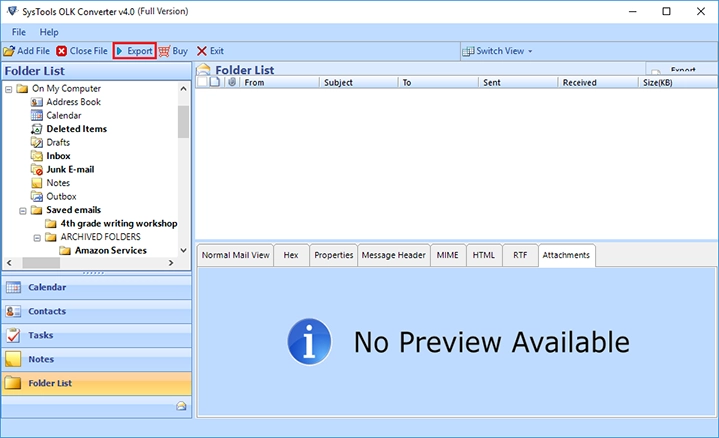Switch to Normal Mail View tab
This screenshot has height=438, width=719.
pyautogui.click(x=236, y=255)
